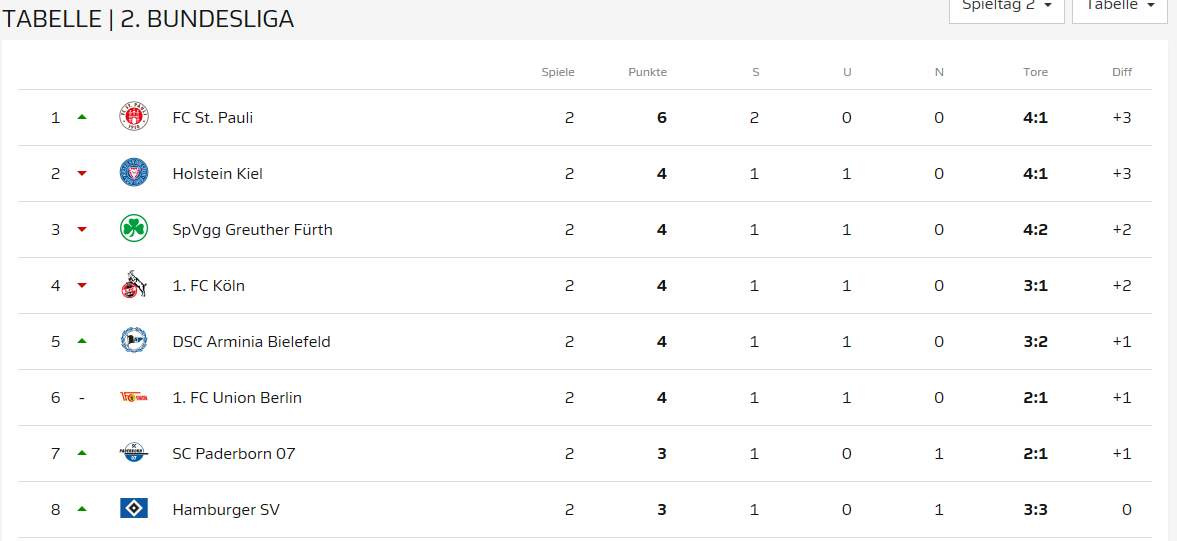Click the Greuther Fürth cloverleaf logo
1177x541 pixels.
tap(133, 229)
